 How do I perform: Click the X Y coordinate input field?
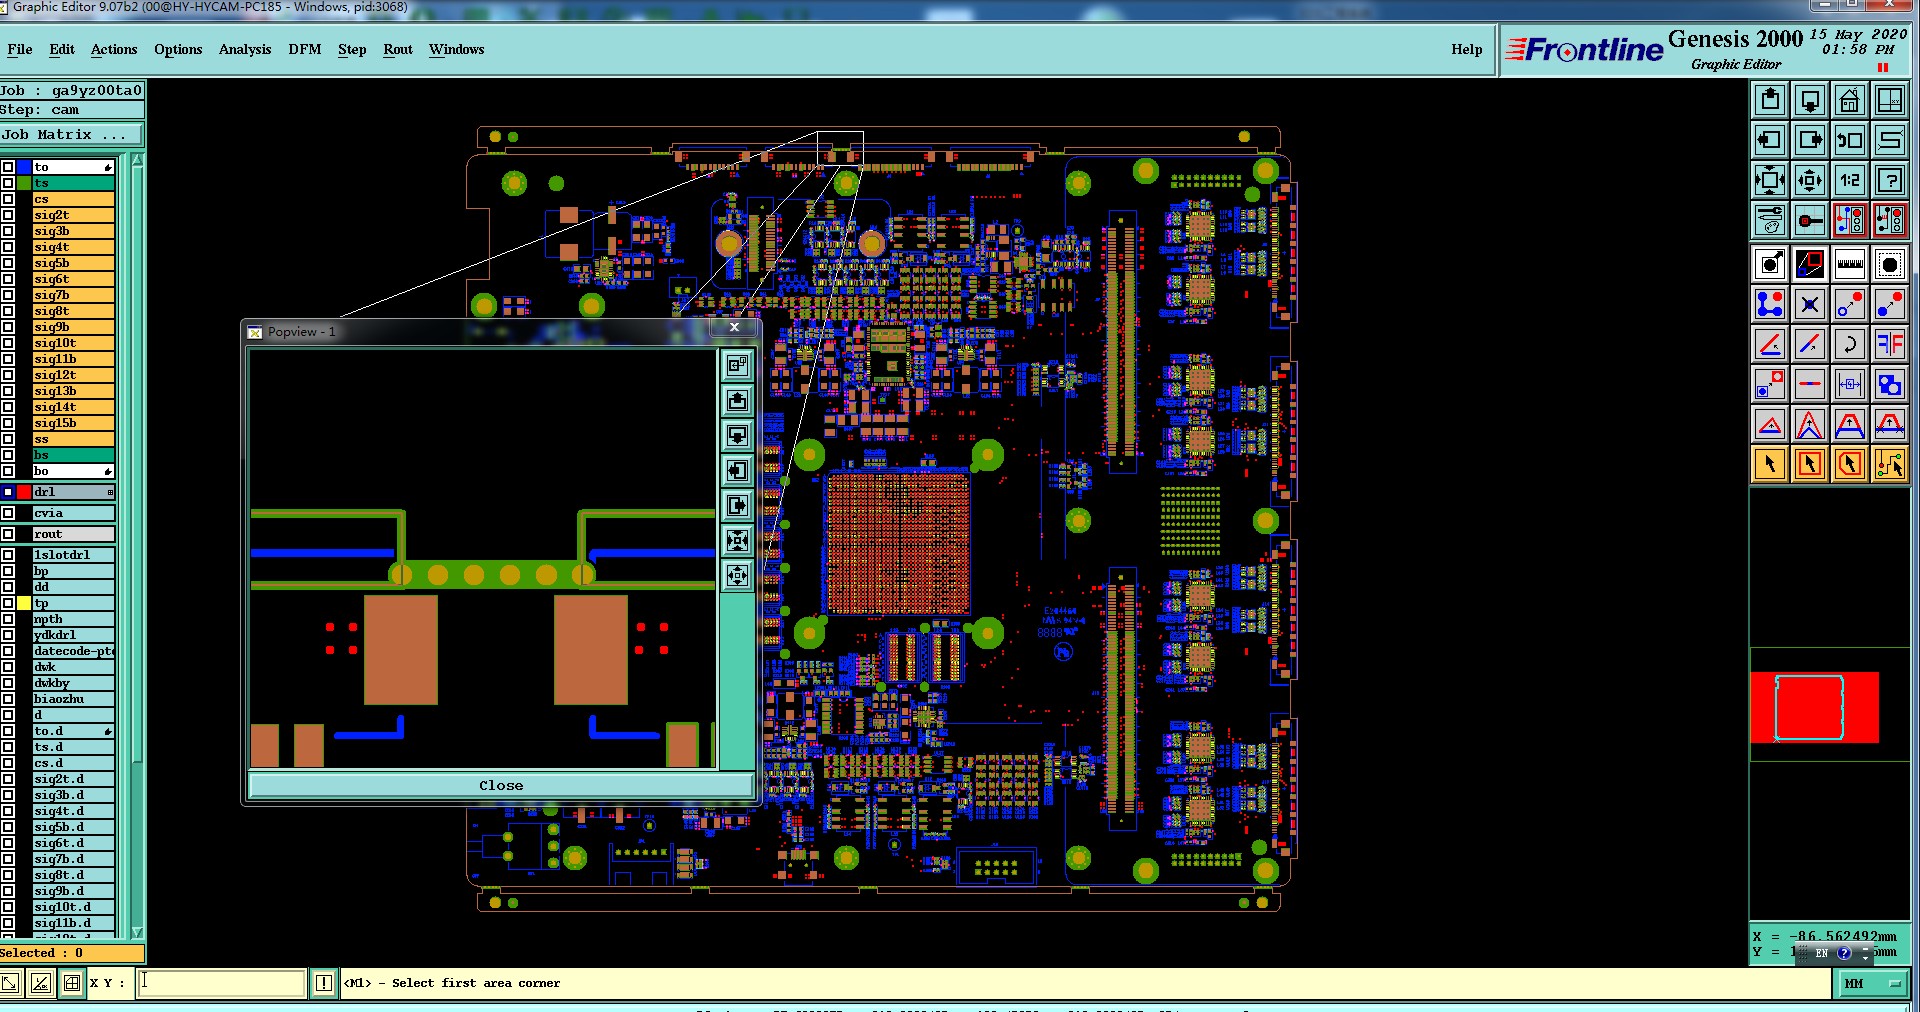[x=220, y=983]
